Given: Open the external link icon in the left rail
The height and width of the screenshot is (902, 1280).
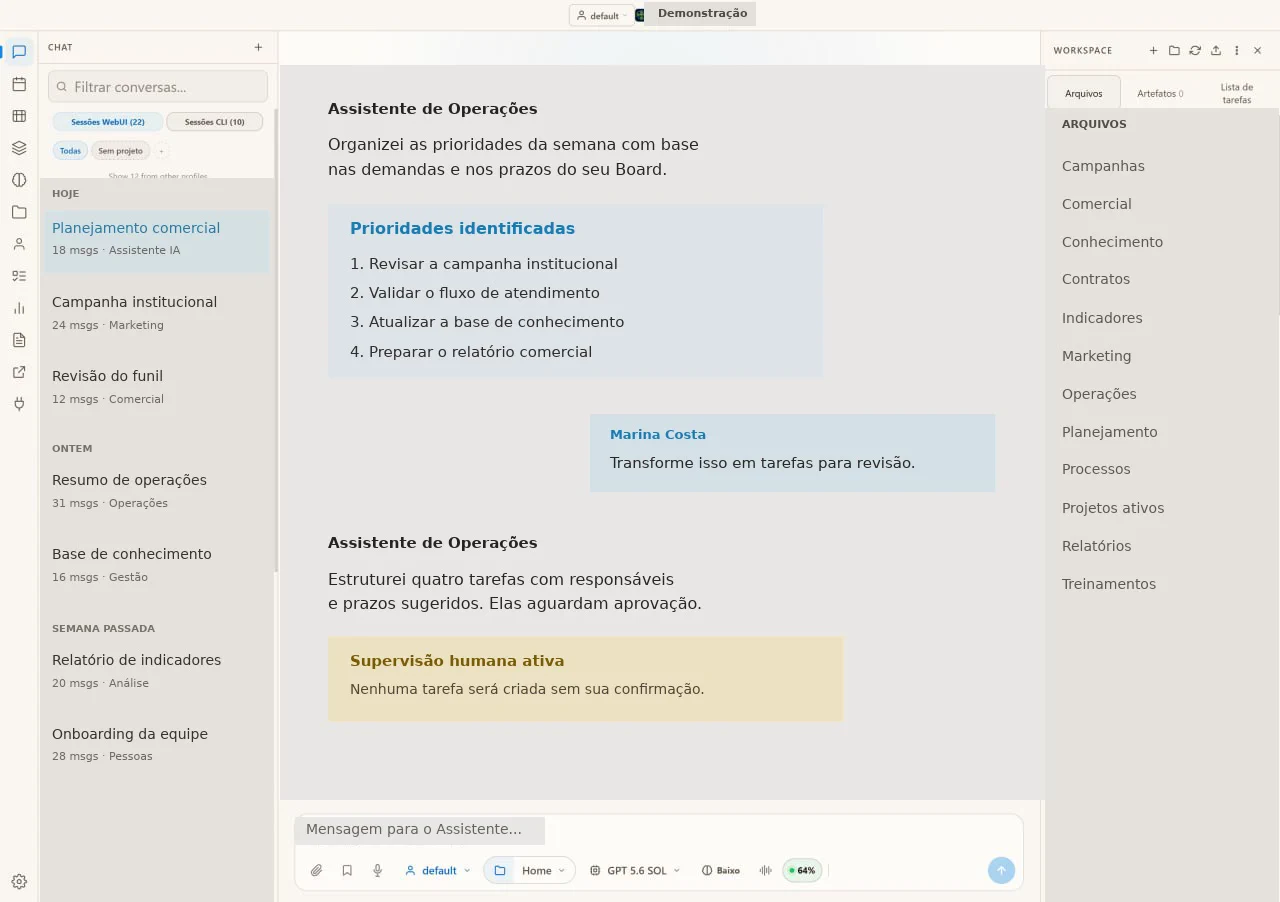Looking at the screenshot, I should [x=19, y=372].
